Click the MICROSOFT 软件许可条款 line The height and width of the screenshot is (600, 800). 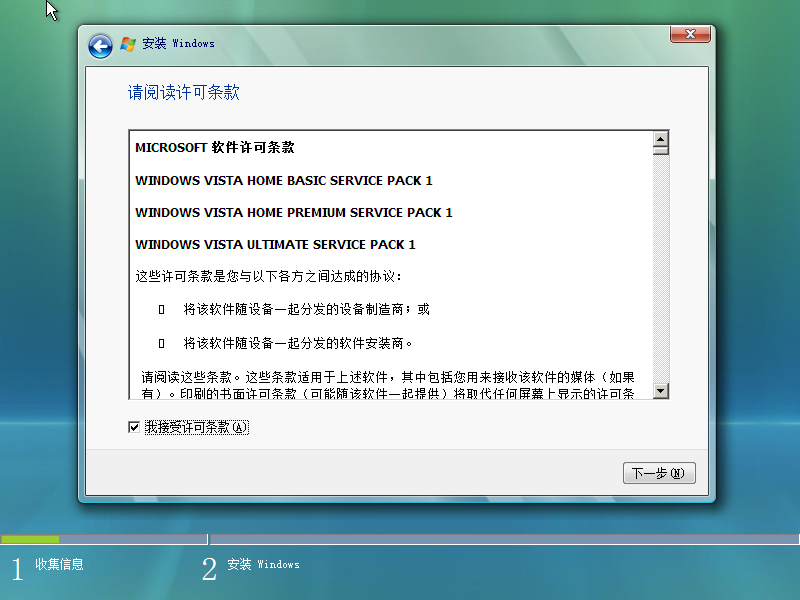[215, 147]
